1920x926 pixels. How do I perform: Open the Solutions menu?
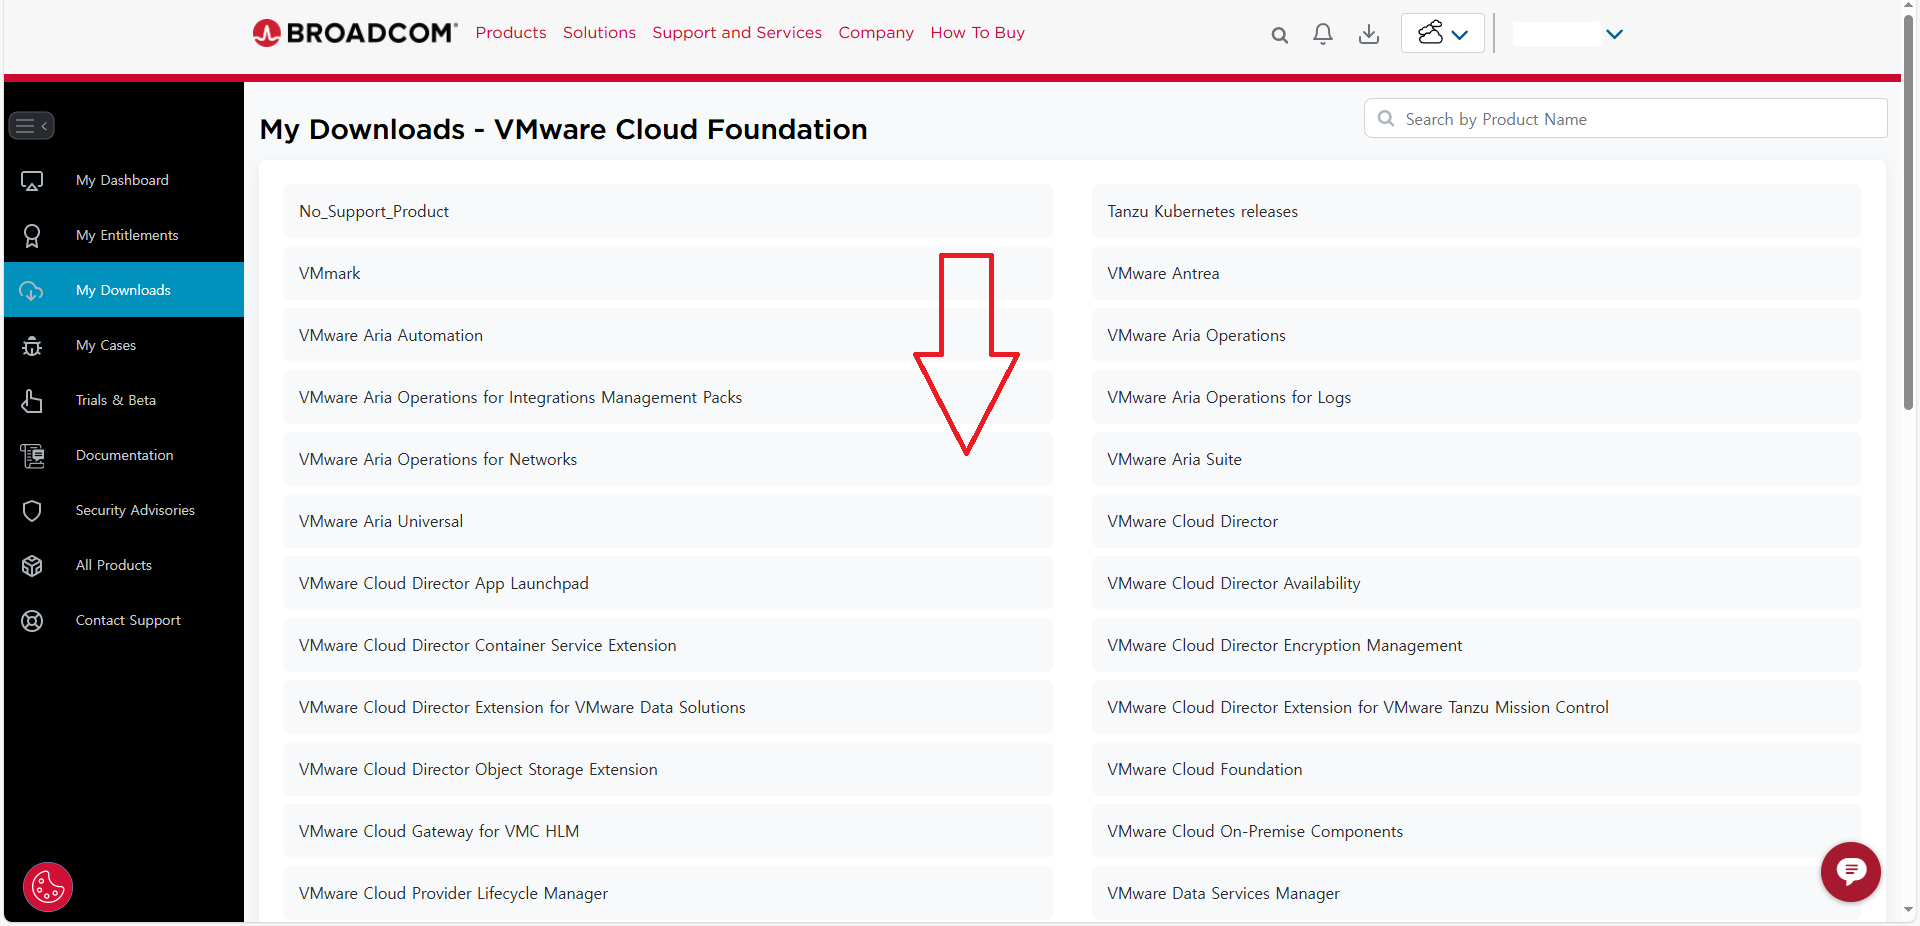[x=599, y=33]
